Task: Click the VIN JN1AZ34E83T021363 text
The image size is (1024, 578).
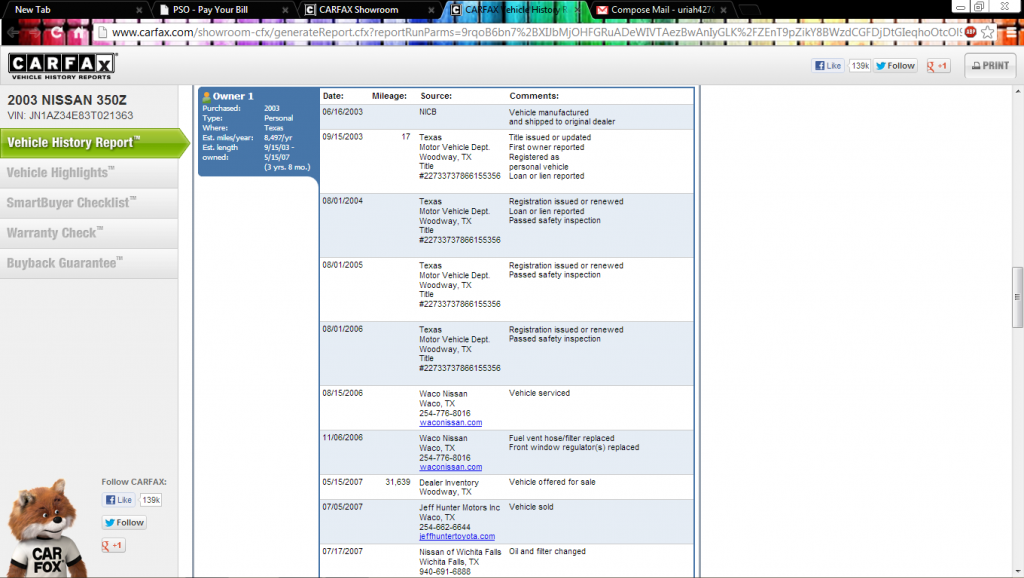Action: click(x=70, y=116)
